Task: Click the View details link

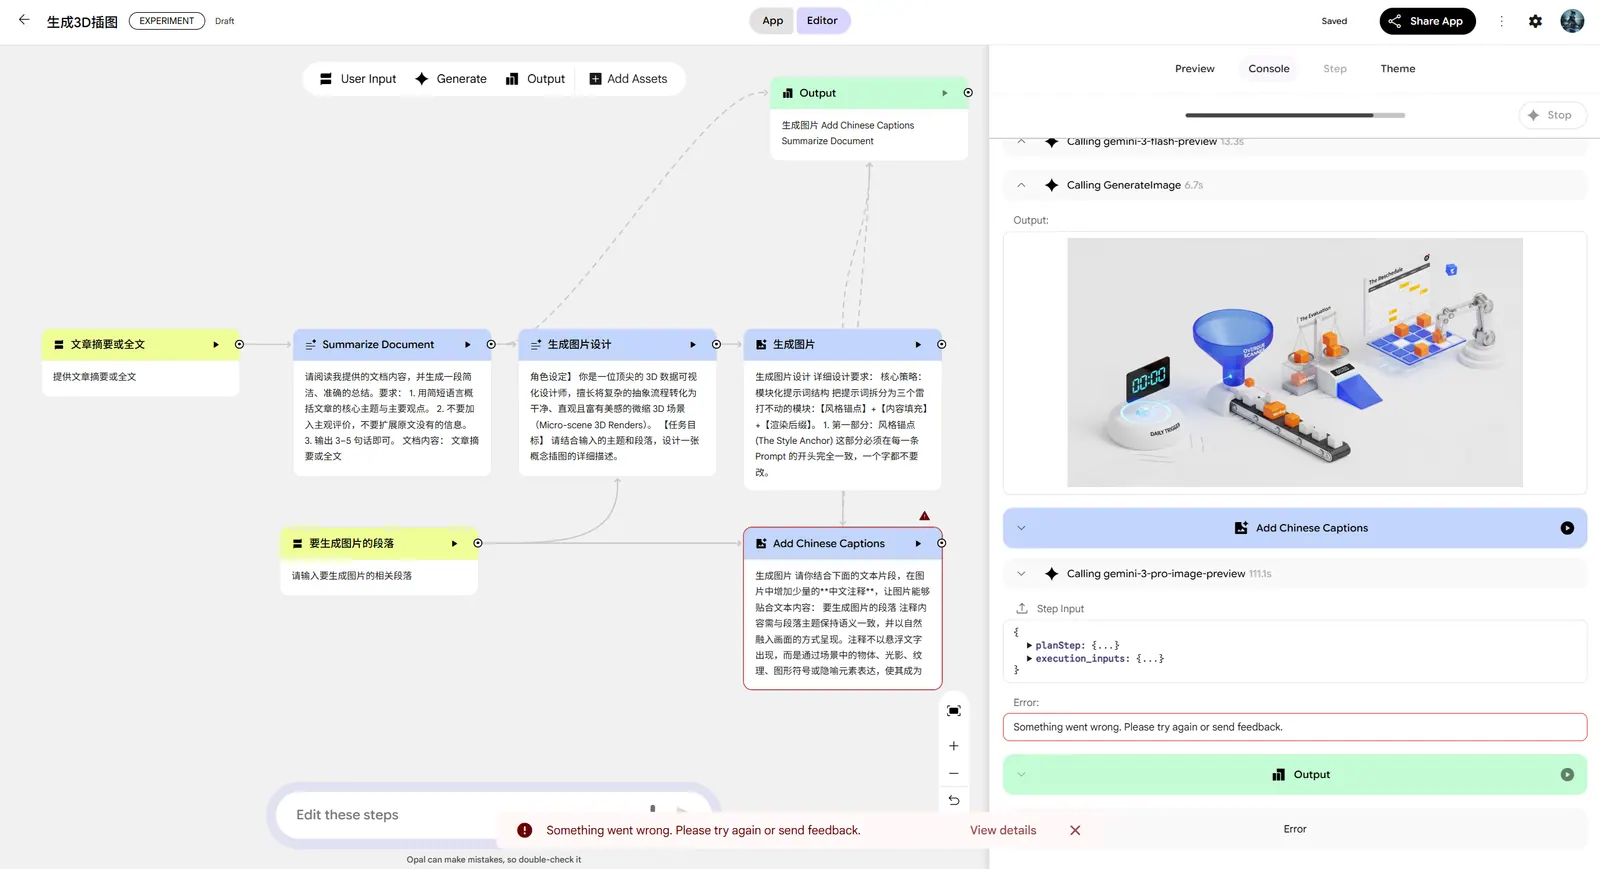Action: (x=1002, y=831)
